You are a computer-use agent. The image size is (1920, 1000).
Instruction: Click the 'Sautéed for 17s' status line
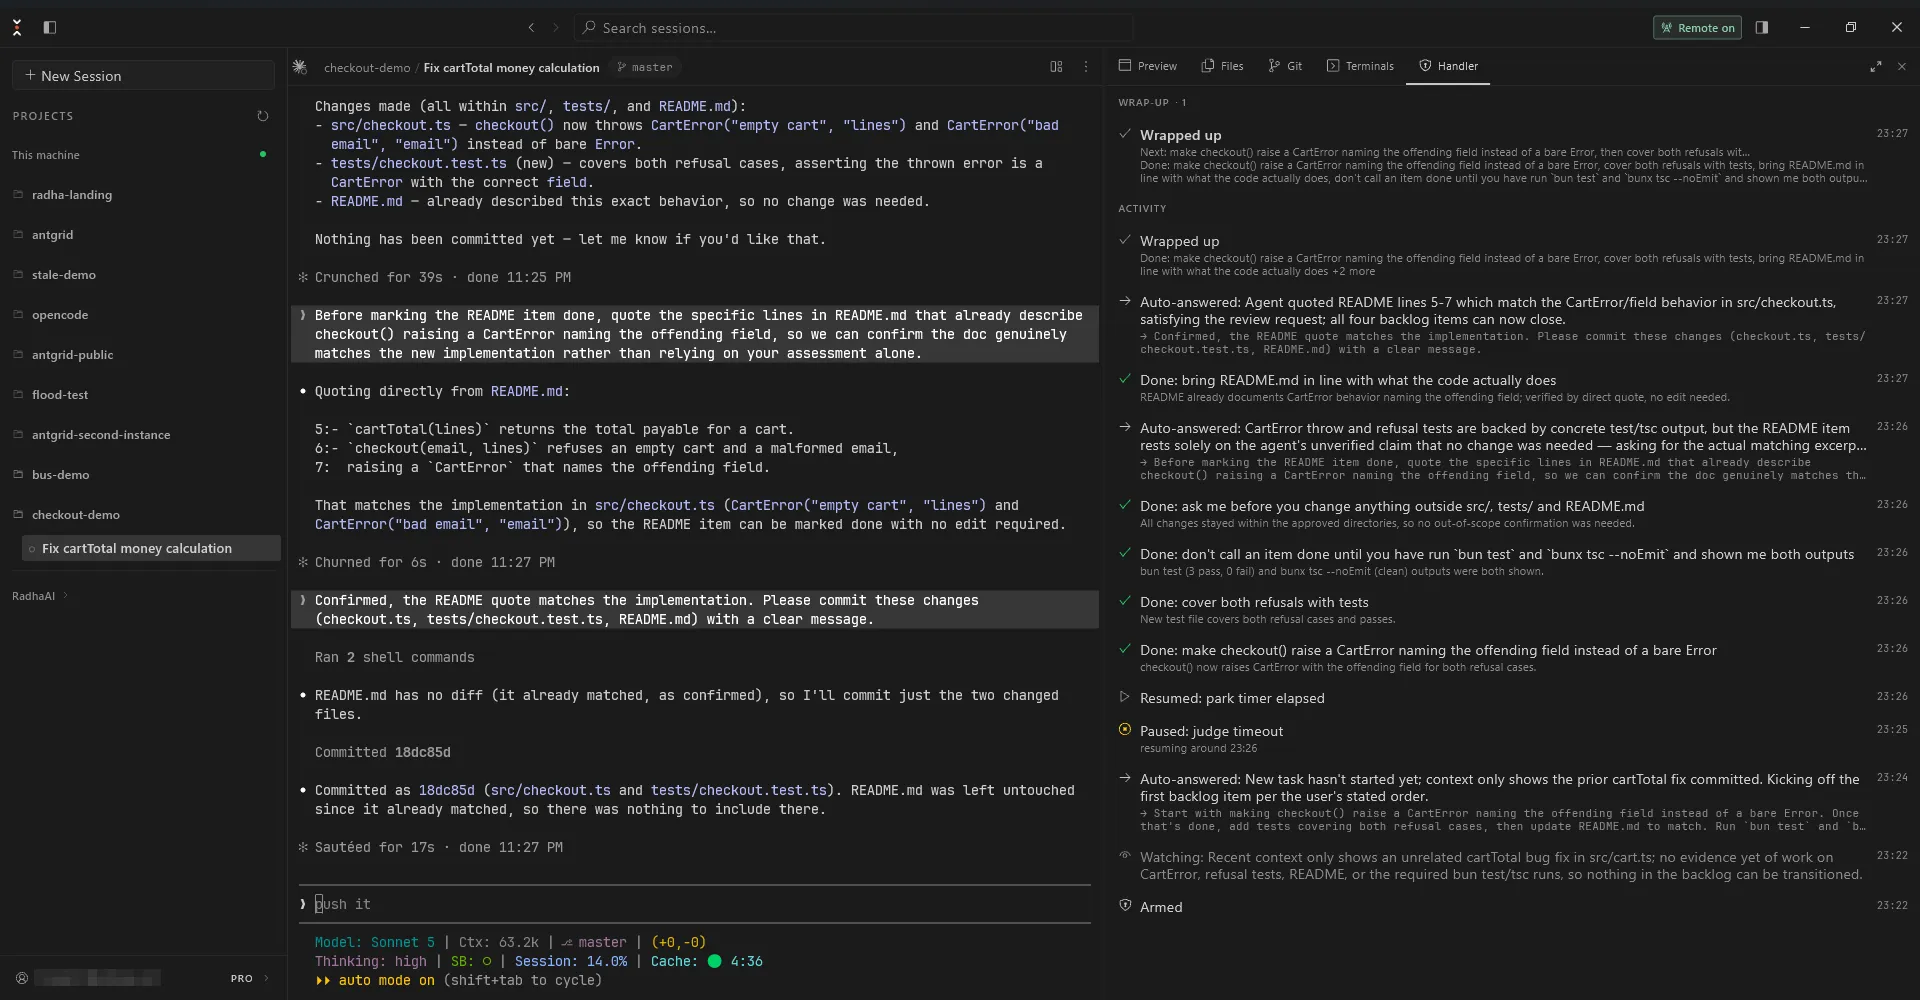click(x=431, y=847)
